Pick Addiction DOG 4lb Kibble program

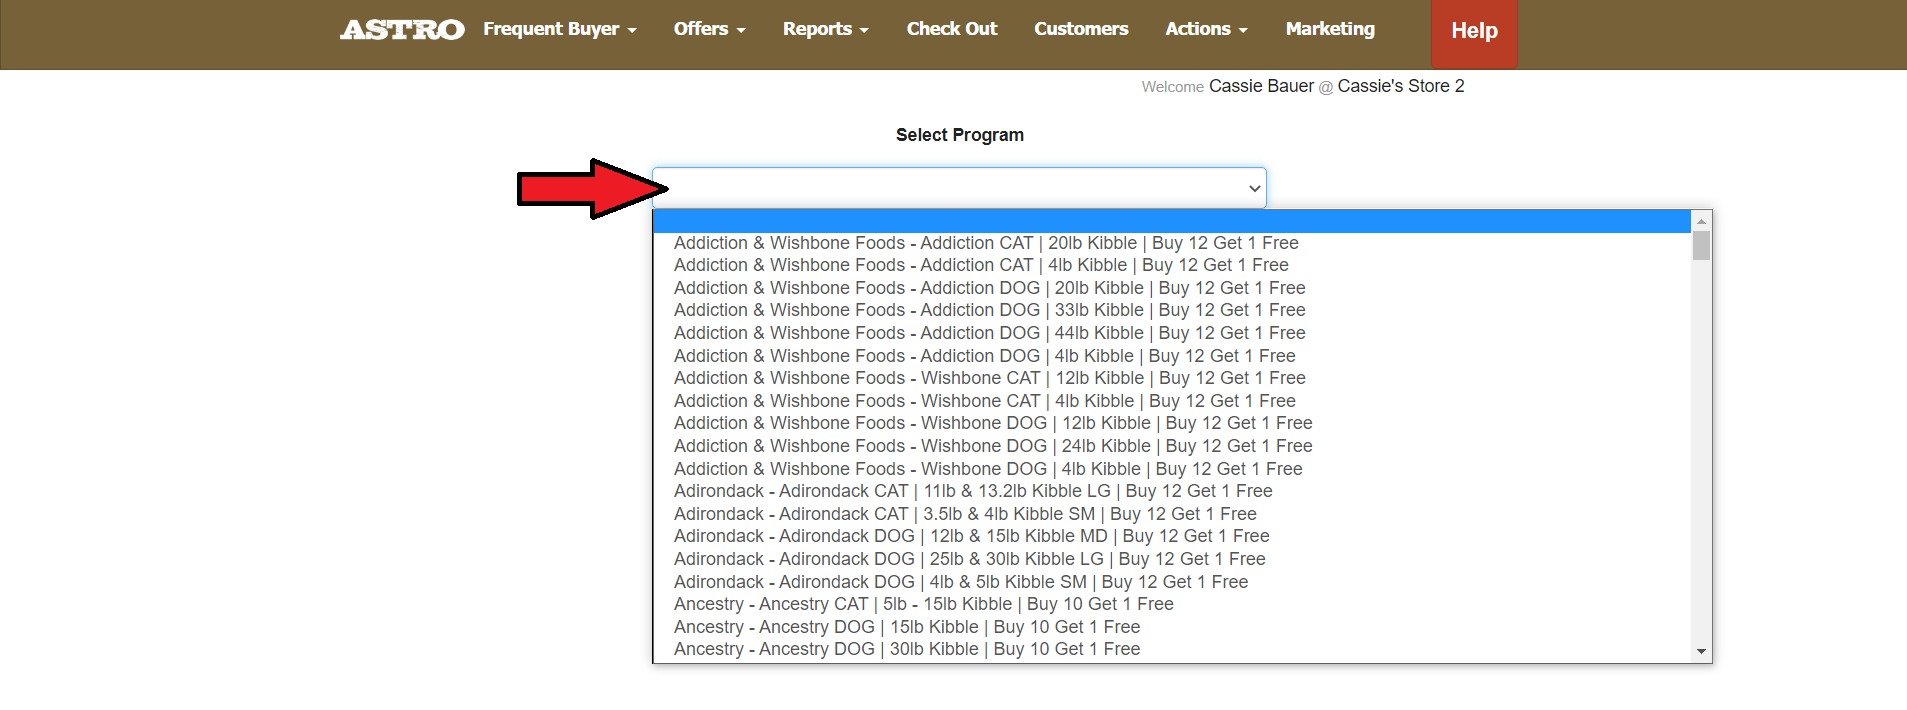1171,356
